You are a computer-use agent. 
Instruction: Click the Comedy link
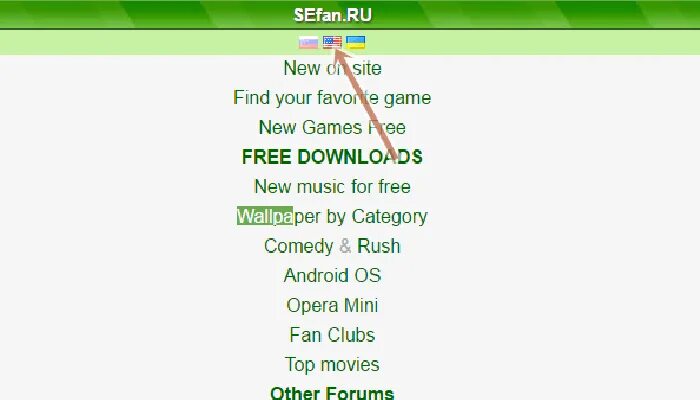298,246
